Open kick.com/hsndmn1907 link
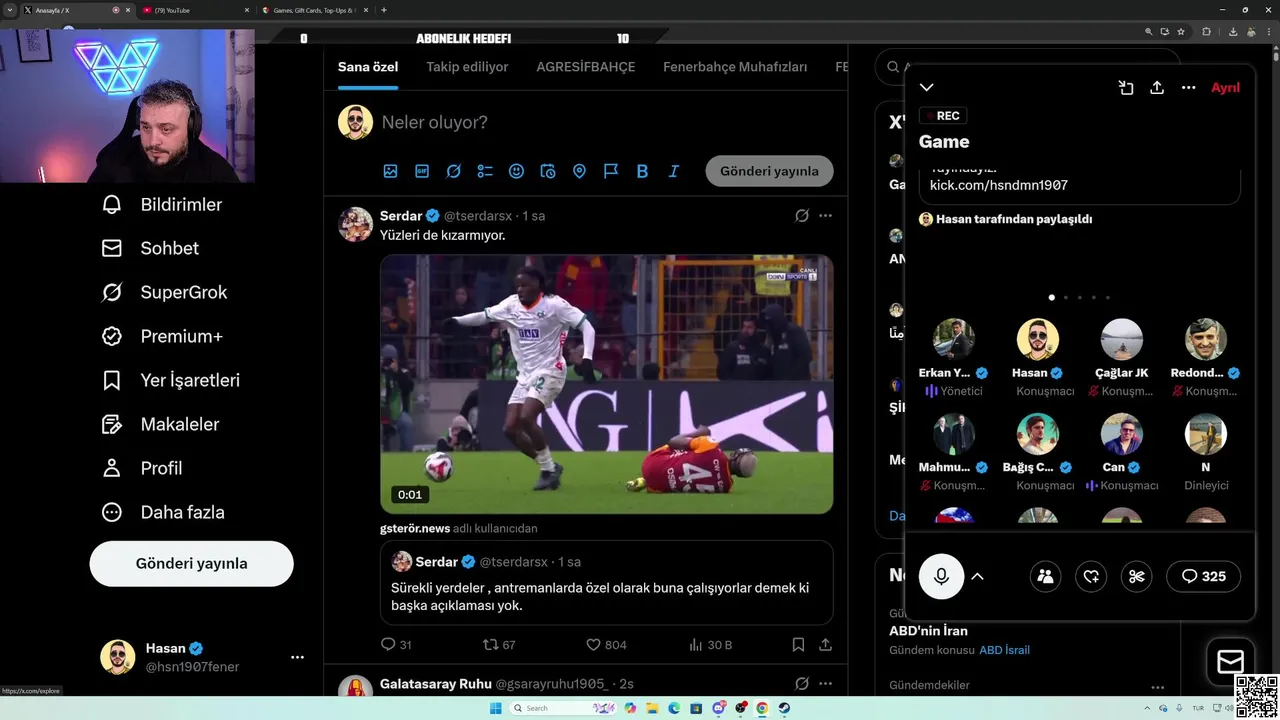This screenshot has height=720, width=1280. click(999, 185)
